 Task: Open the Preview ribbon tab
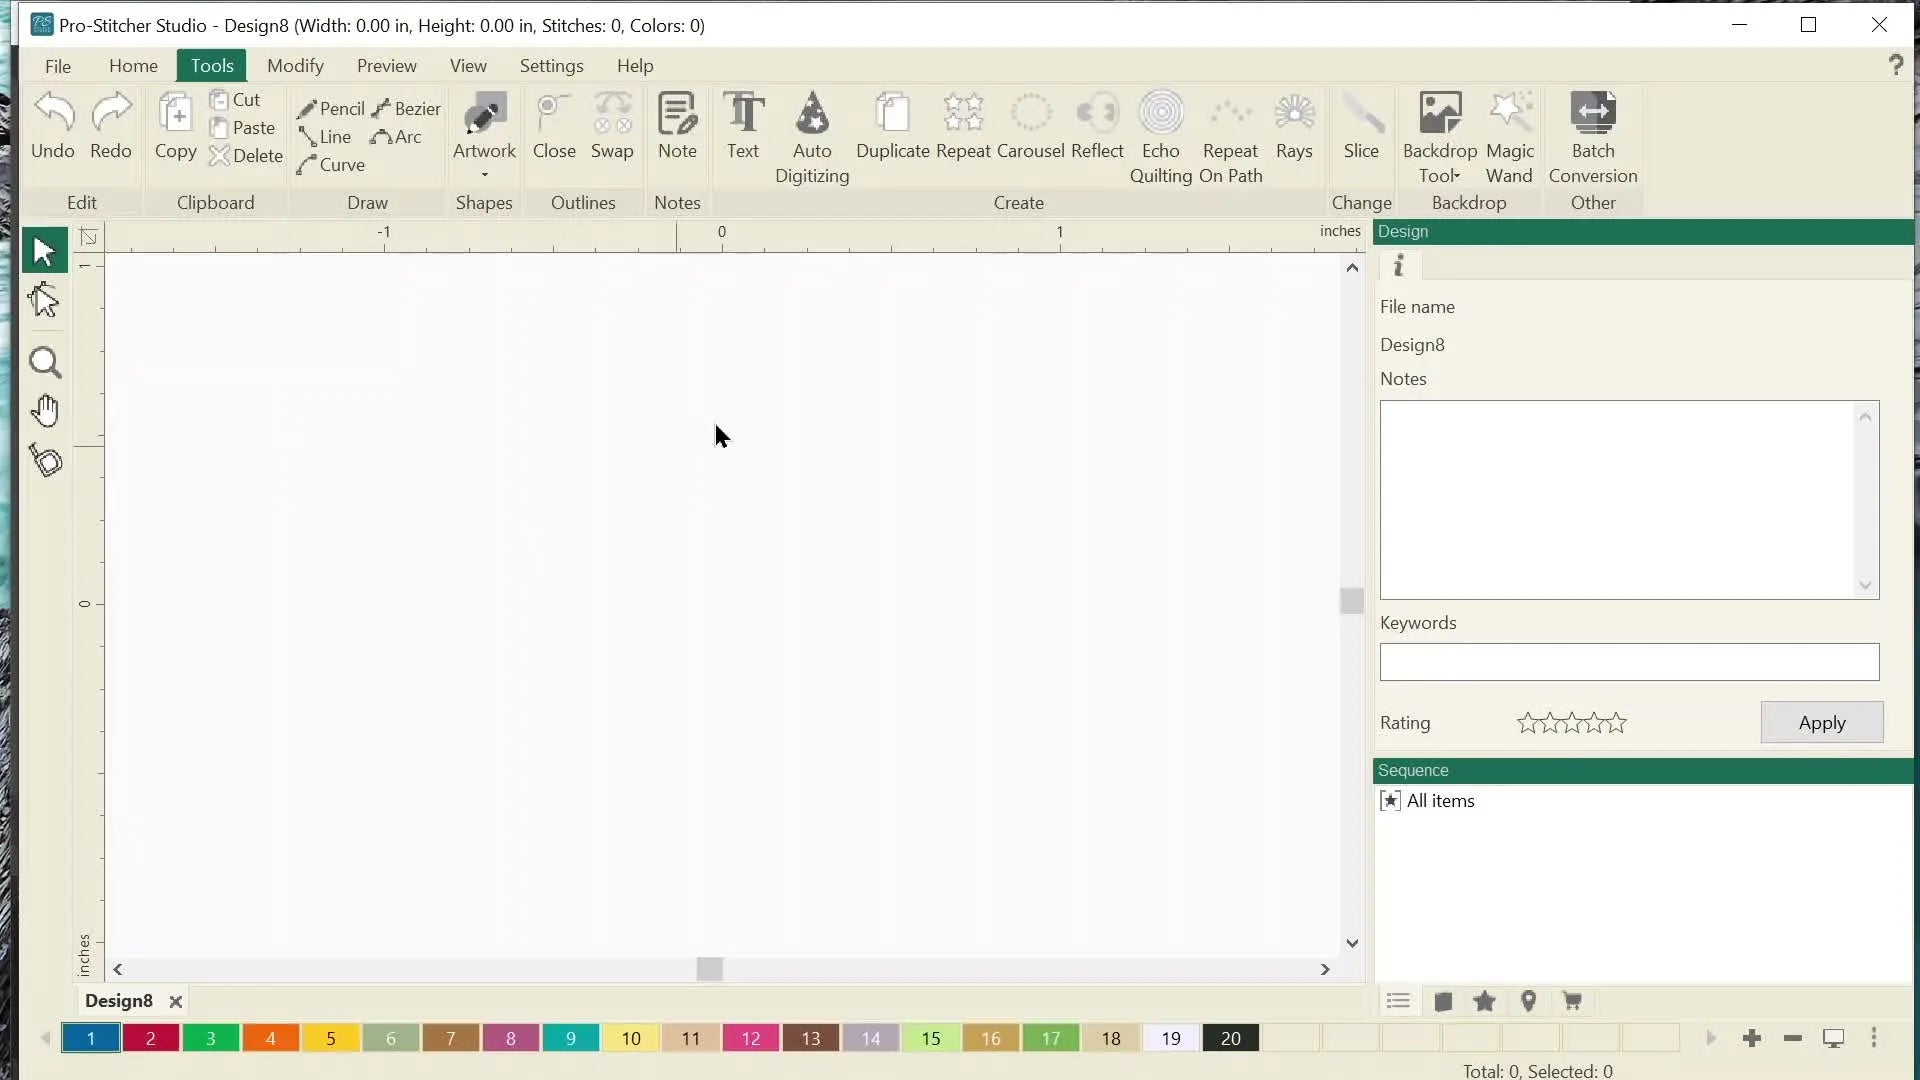(386, 66)
